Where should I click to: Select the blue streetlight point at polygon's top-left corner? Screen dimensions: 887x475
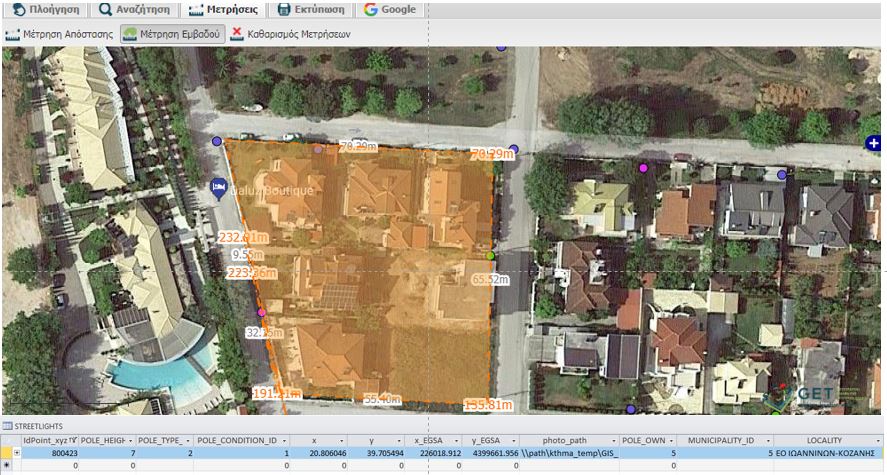pyautogui.click(x=216, y=141)
